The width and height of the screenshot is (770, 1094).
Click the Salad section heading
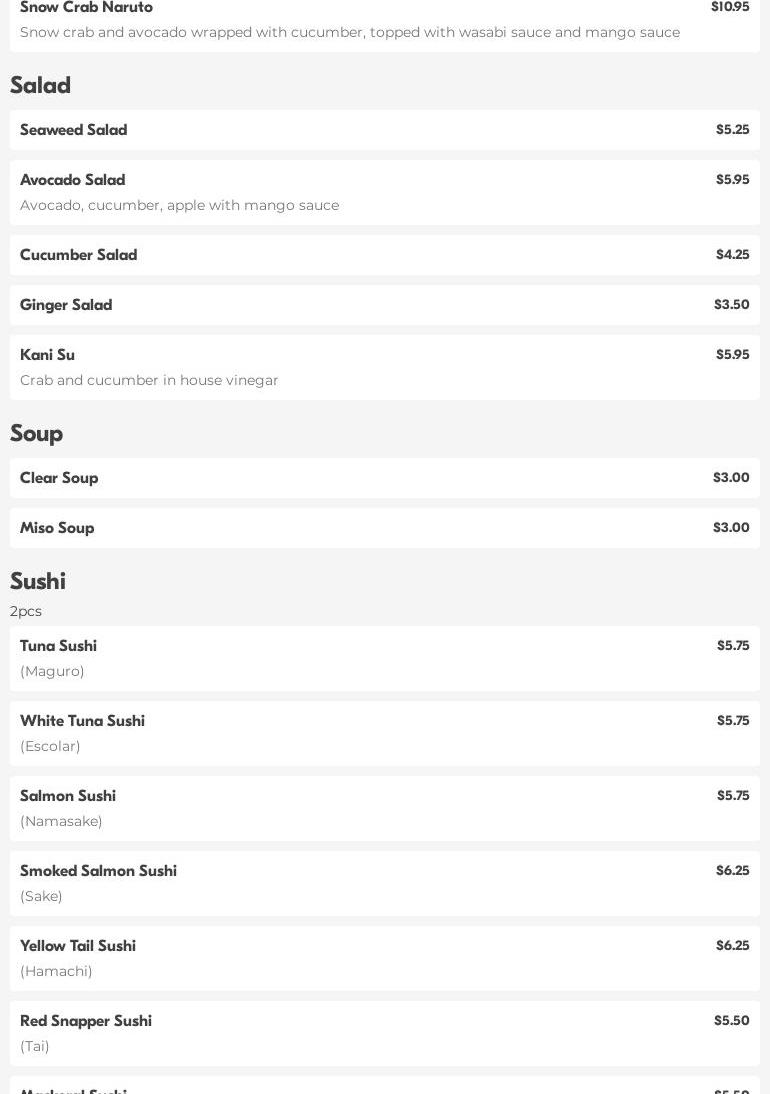point(40,85)
